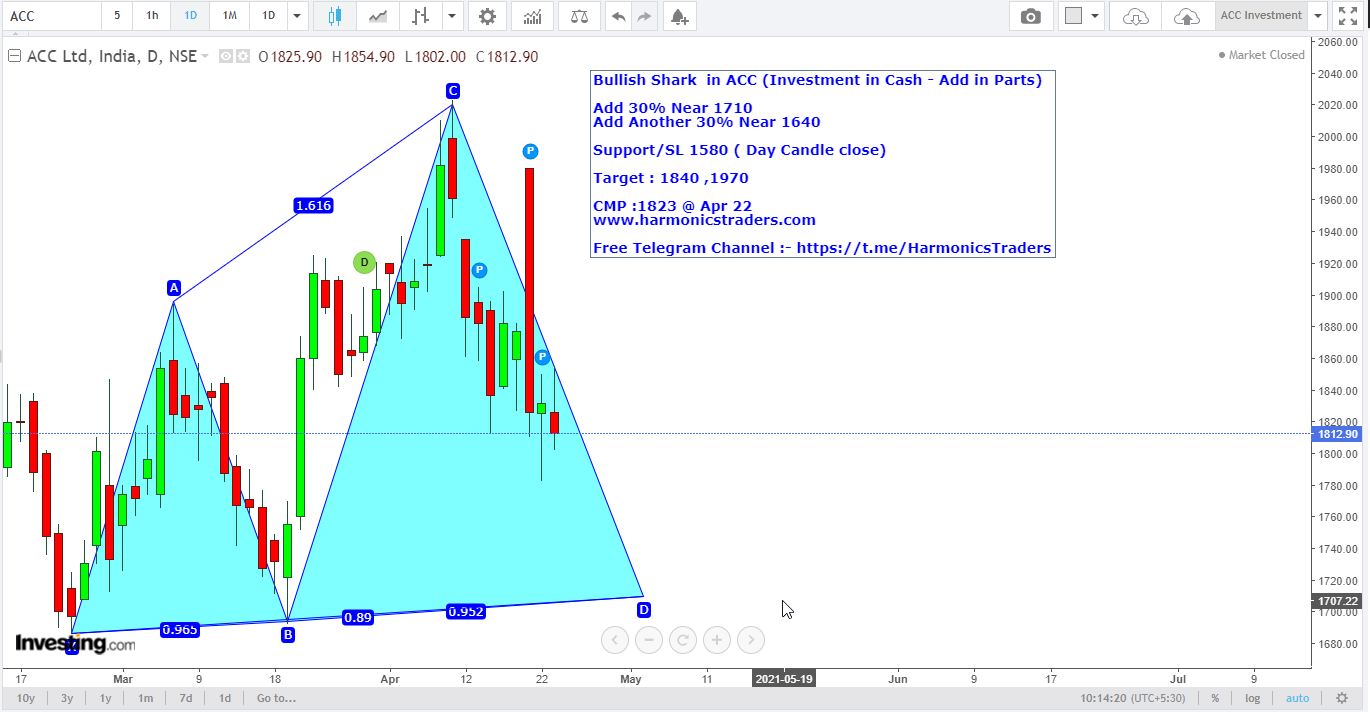Viewport: 1370px width, 712px height.
Task: Take a chart snapshot with the camera
Action: (x=1031, y=16)
